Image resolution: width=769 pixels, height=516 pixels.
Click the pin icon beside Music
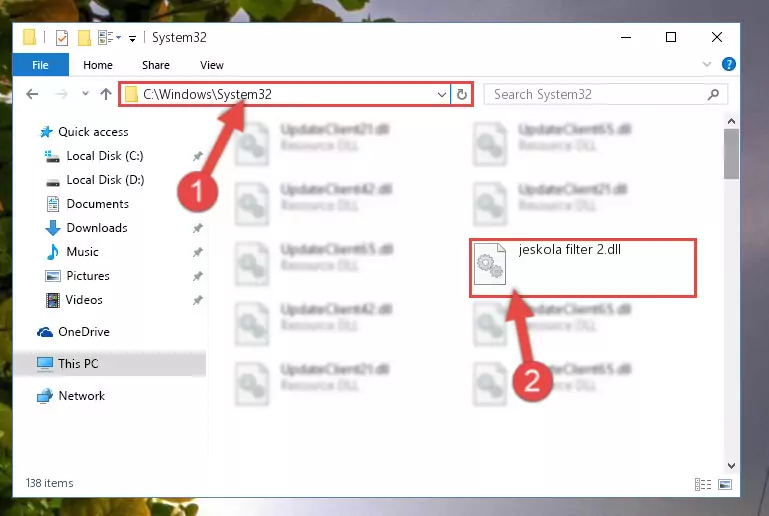coord(198,252)
